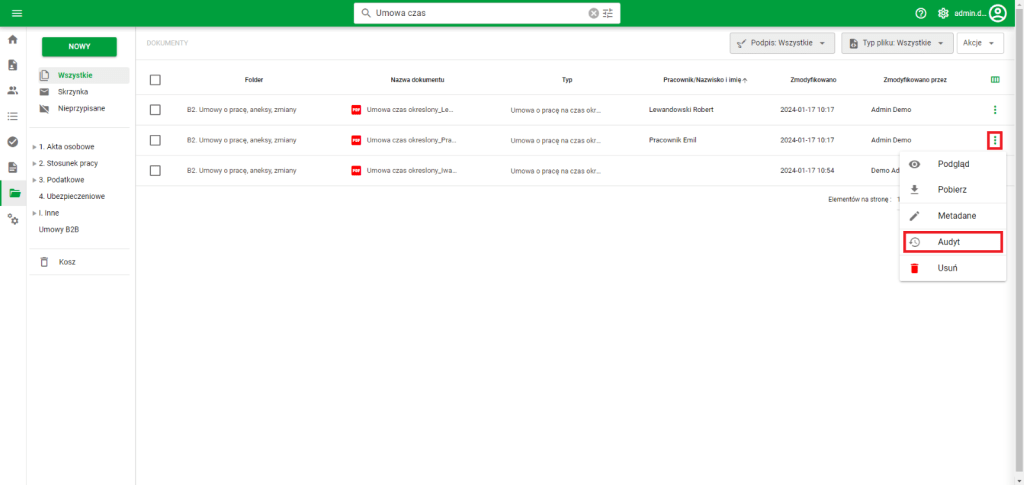Select checkbox for Pracownik Emil row

tap(155, 140)
